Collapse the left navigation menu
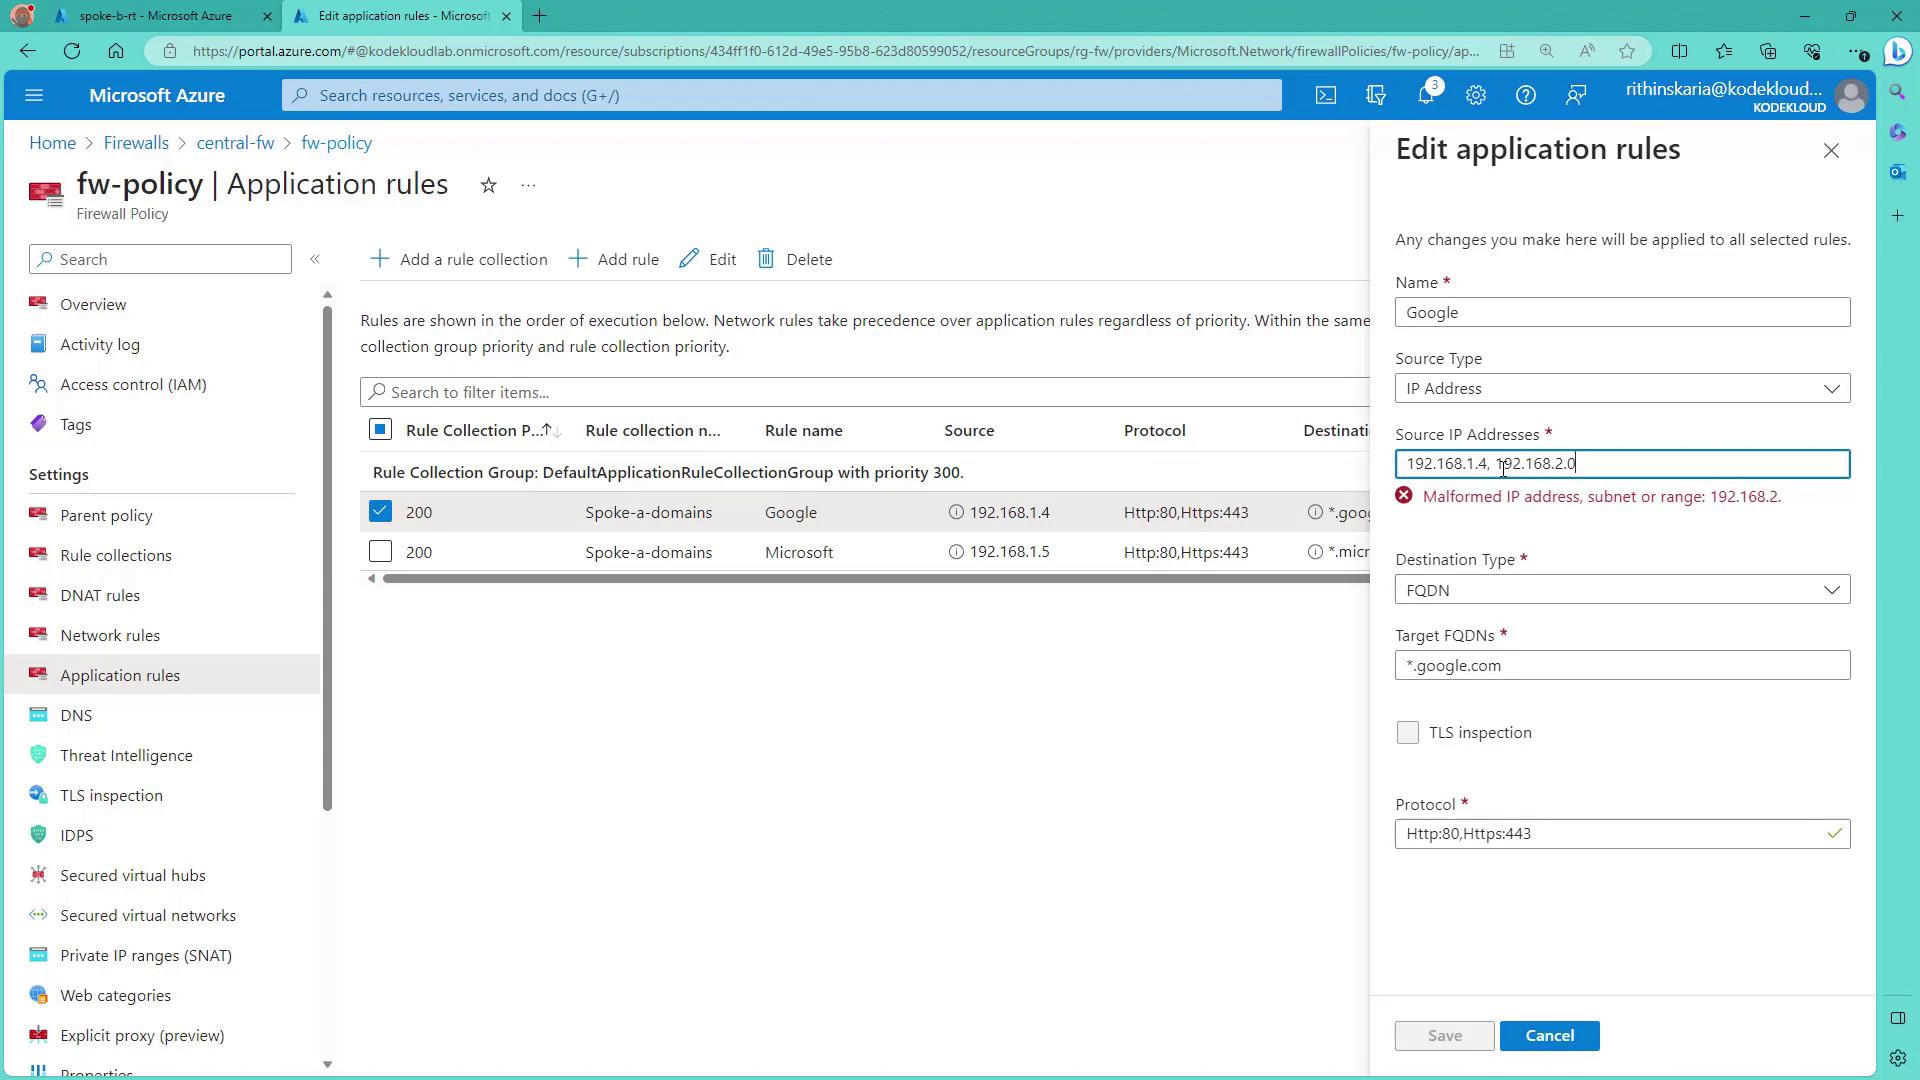Image resolution: width=1920 pixels, height=1080 pixels. (x=315, y=259)
